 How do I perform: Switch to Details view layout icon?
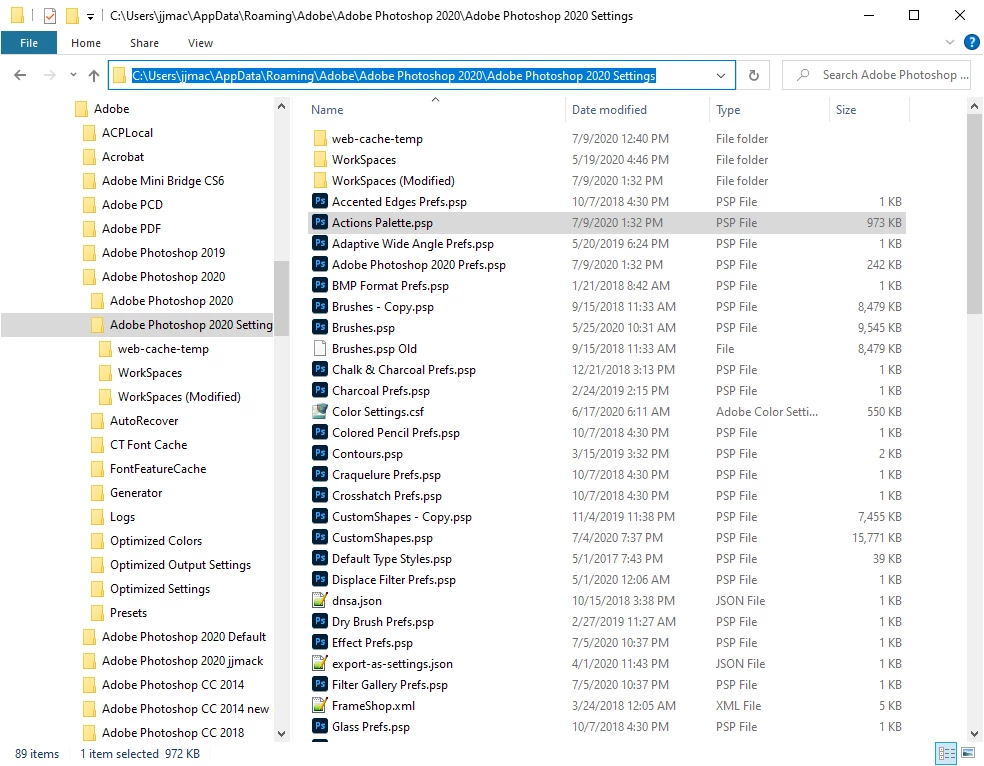point(946,753)
